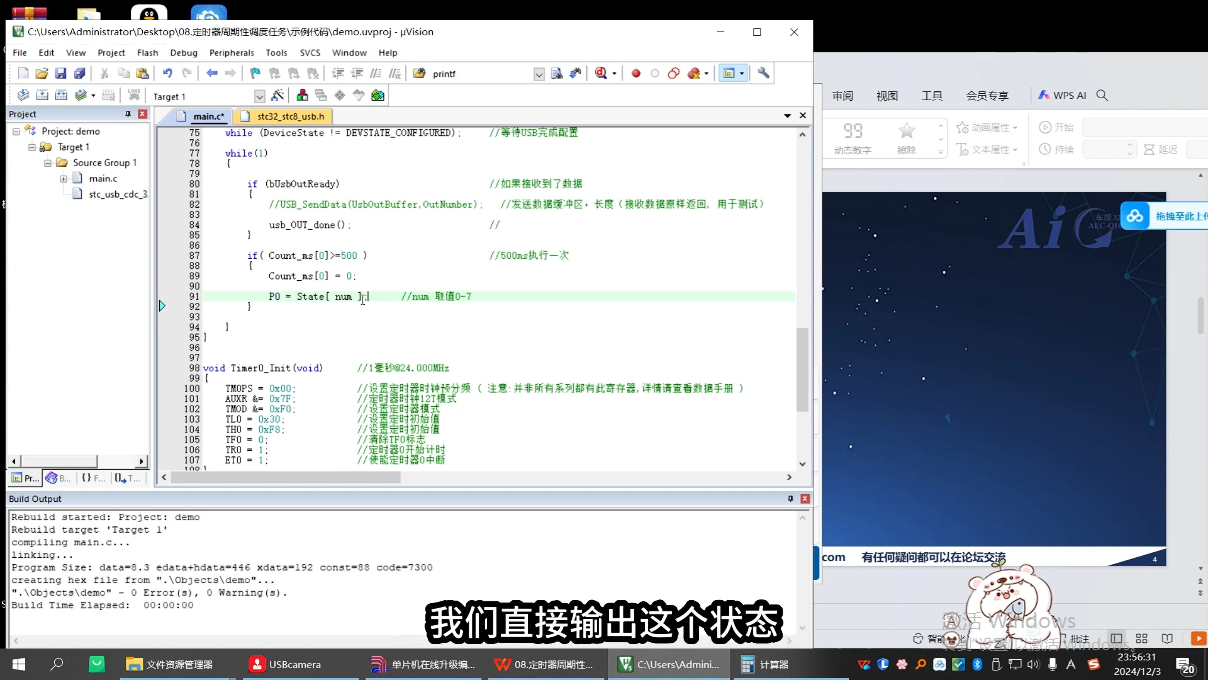The height and width of the screenshot is (680, 1208).
Task: Switch to the Functions tab in project pane
Action: click(x=93, y=478)
